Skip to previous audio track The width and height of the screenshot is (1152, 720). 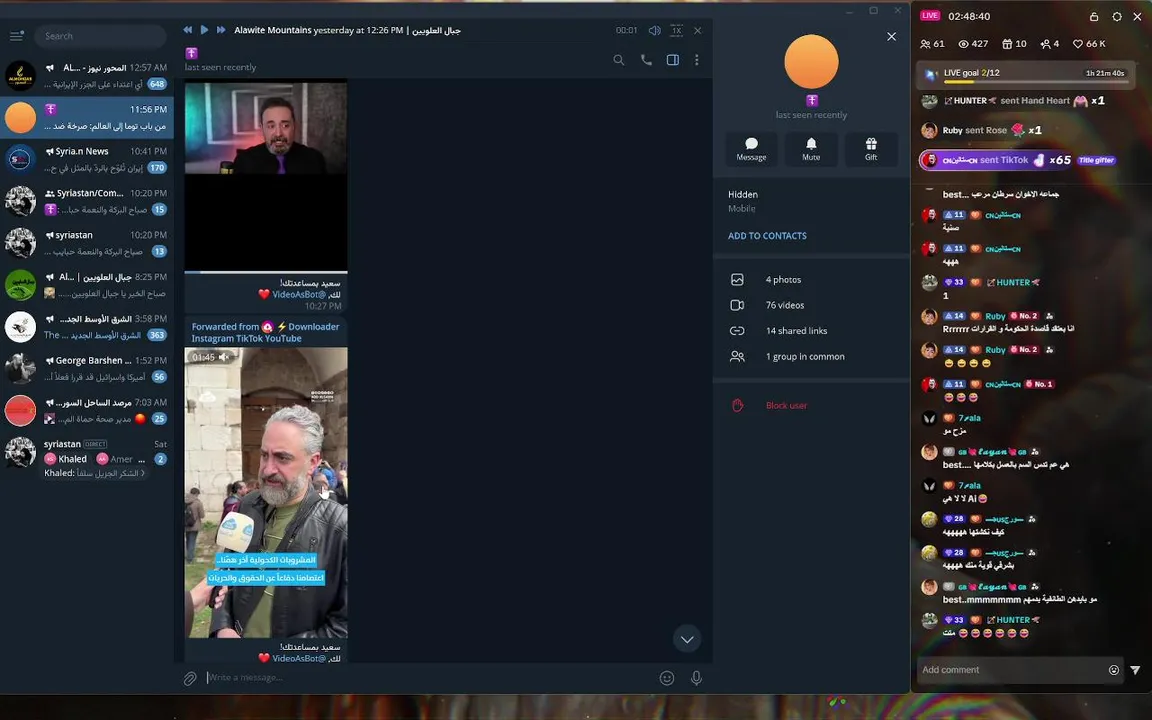point(187,30)
